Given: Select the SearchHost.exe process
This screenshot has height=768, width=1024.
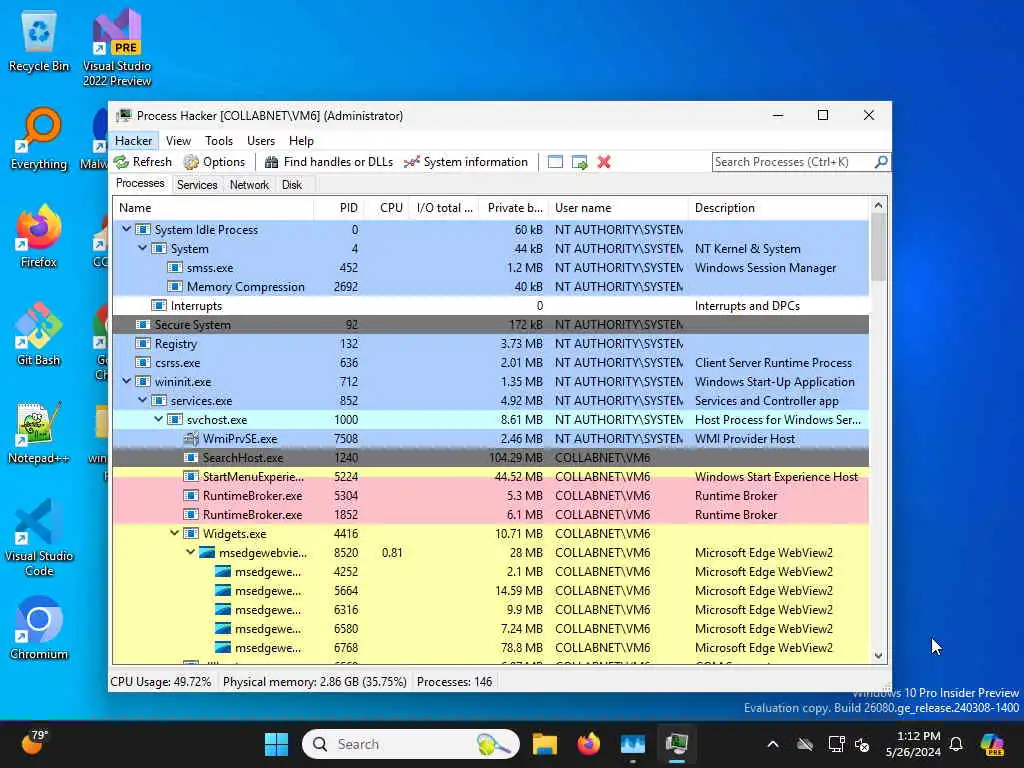Looking at the screenshot, I should point(490,458).
